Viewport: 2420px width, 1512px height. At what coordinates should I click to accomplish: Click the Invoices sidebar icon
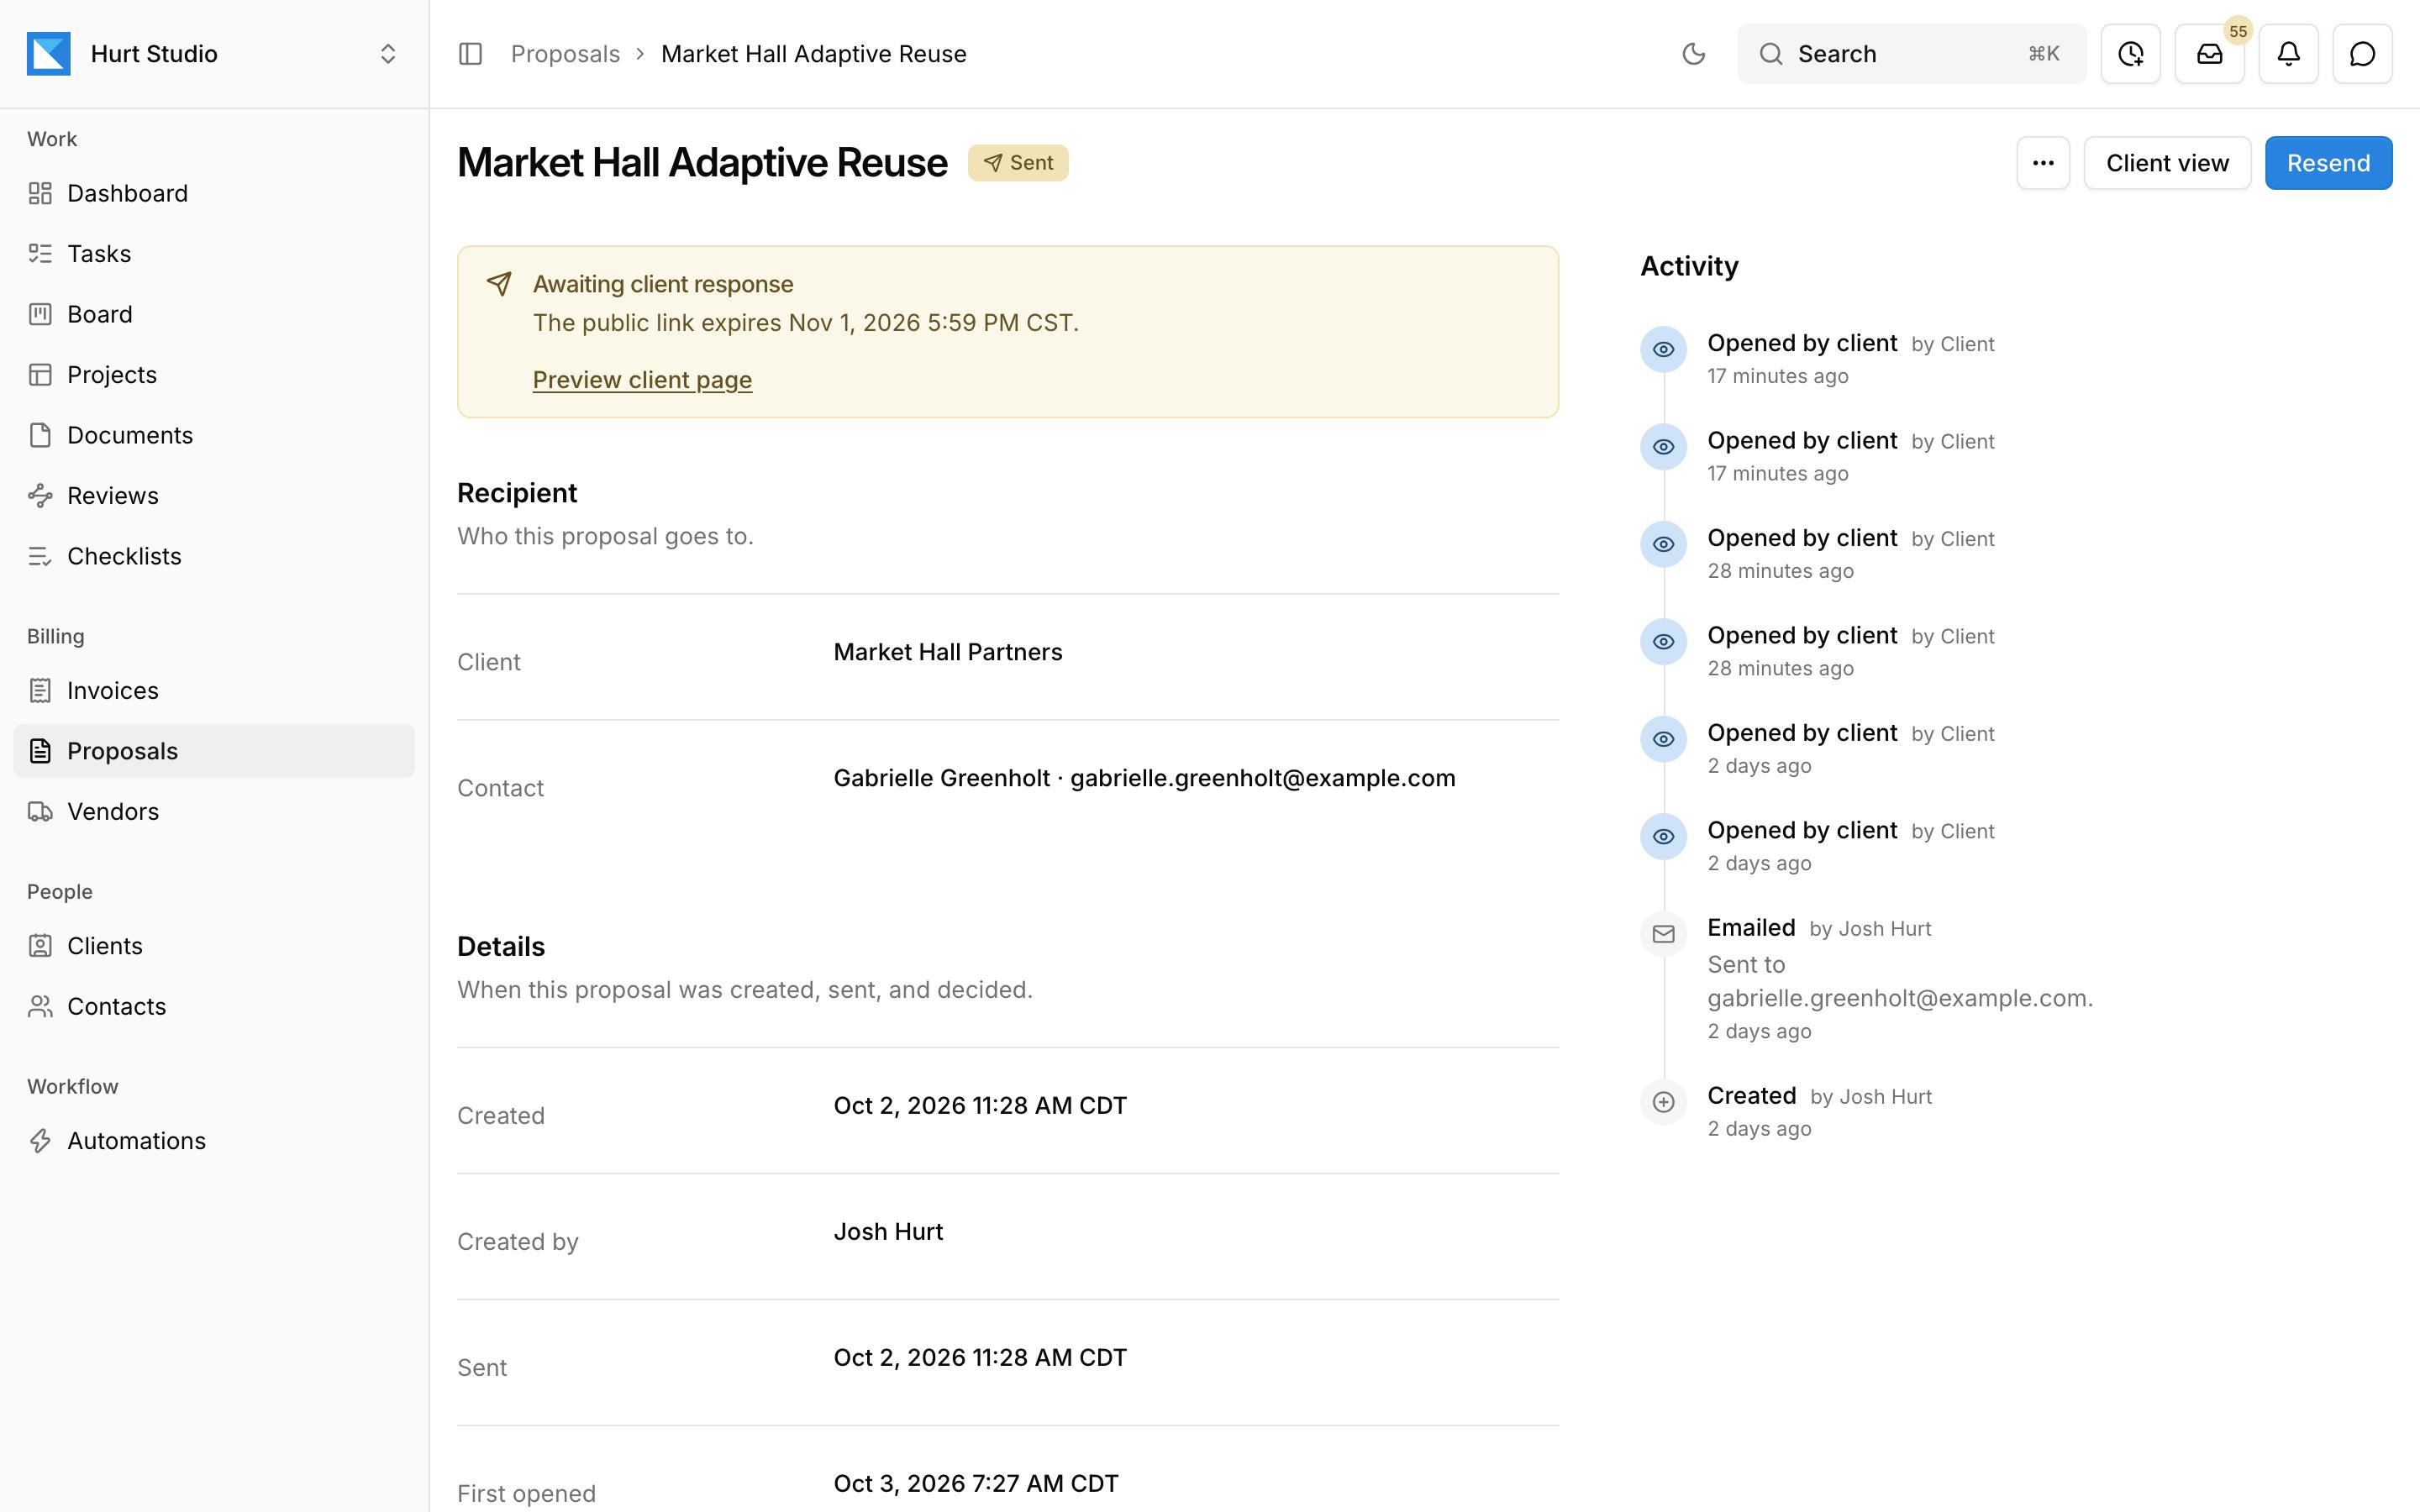pyautogui.click(x=40, y=691)
